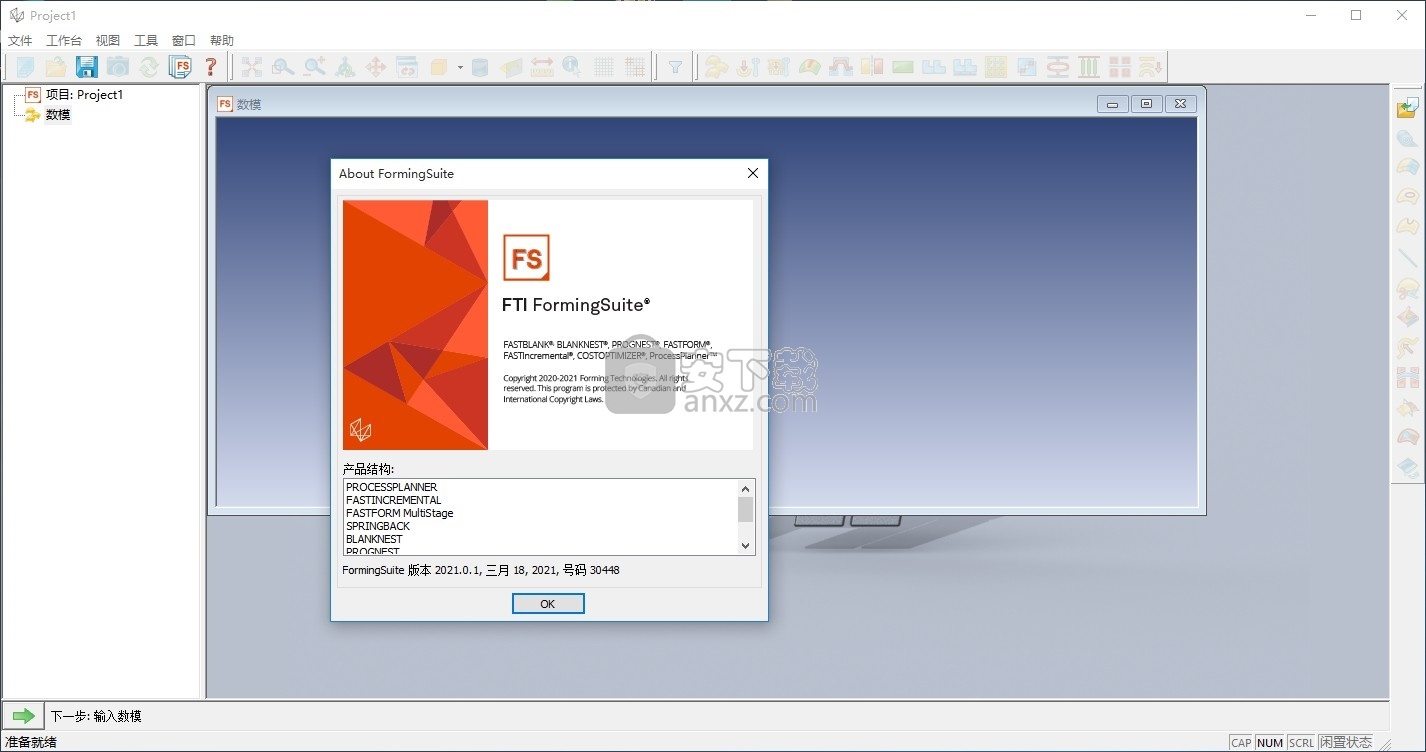This screenshot has width=1426, height=752.
Task: Minimize the 数模 child window
Action: coord(1112,104)
